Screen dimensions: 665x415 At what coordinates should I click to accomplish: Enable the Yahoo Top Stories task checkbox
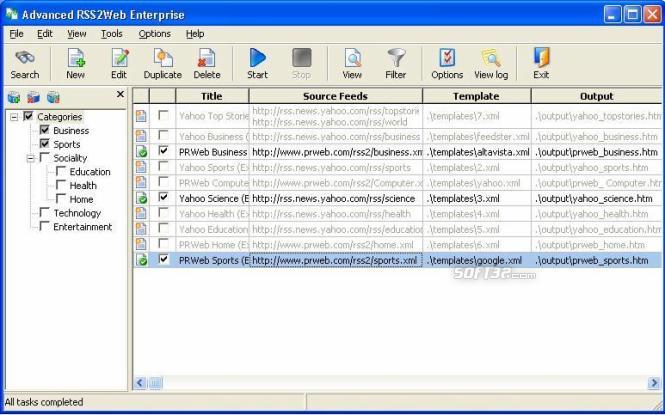pyautogui.click(x=163, y=115)
